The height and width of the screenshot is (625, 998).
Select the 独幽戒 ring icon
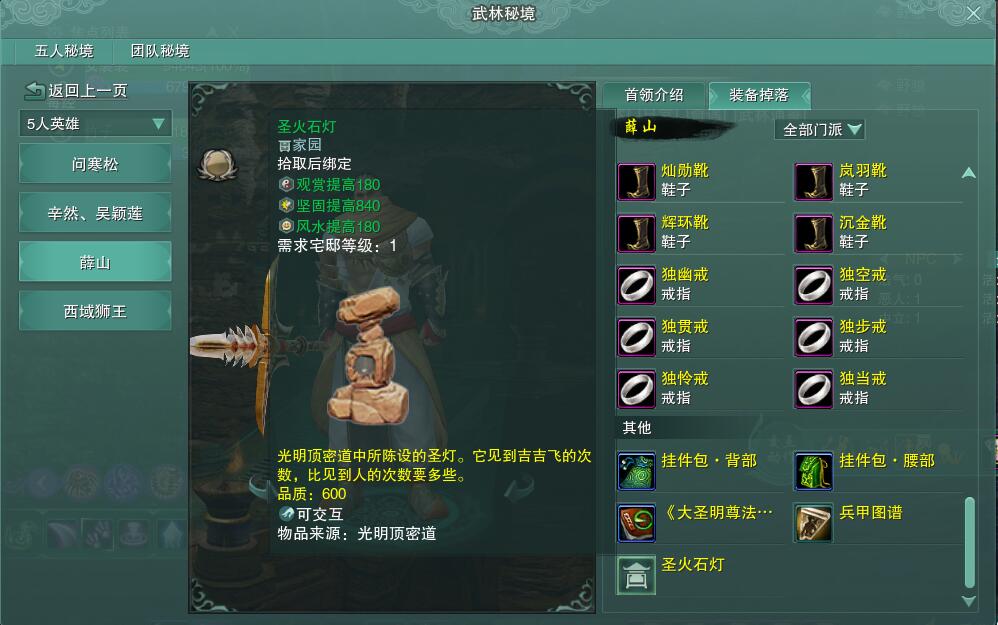(x=636, y=285)
